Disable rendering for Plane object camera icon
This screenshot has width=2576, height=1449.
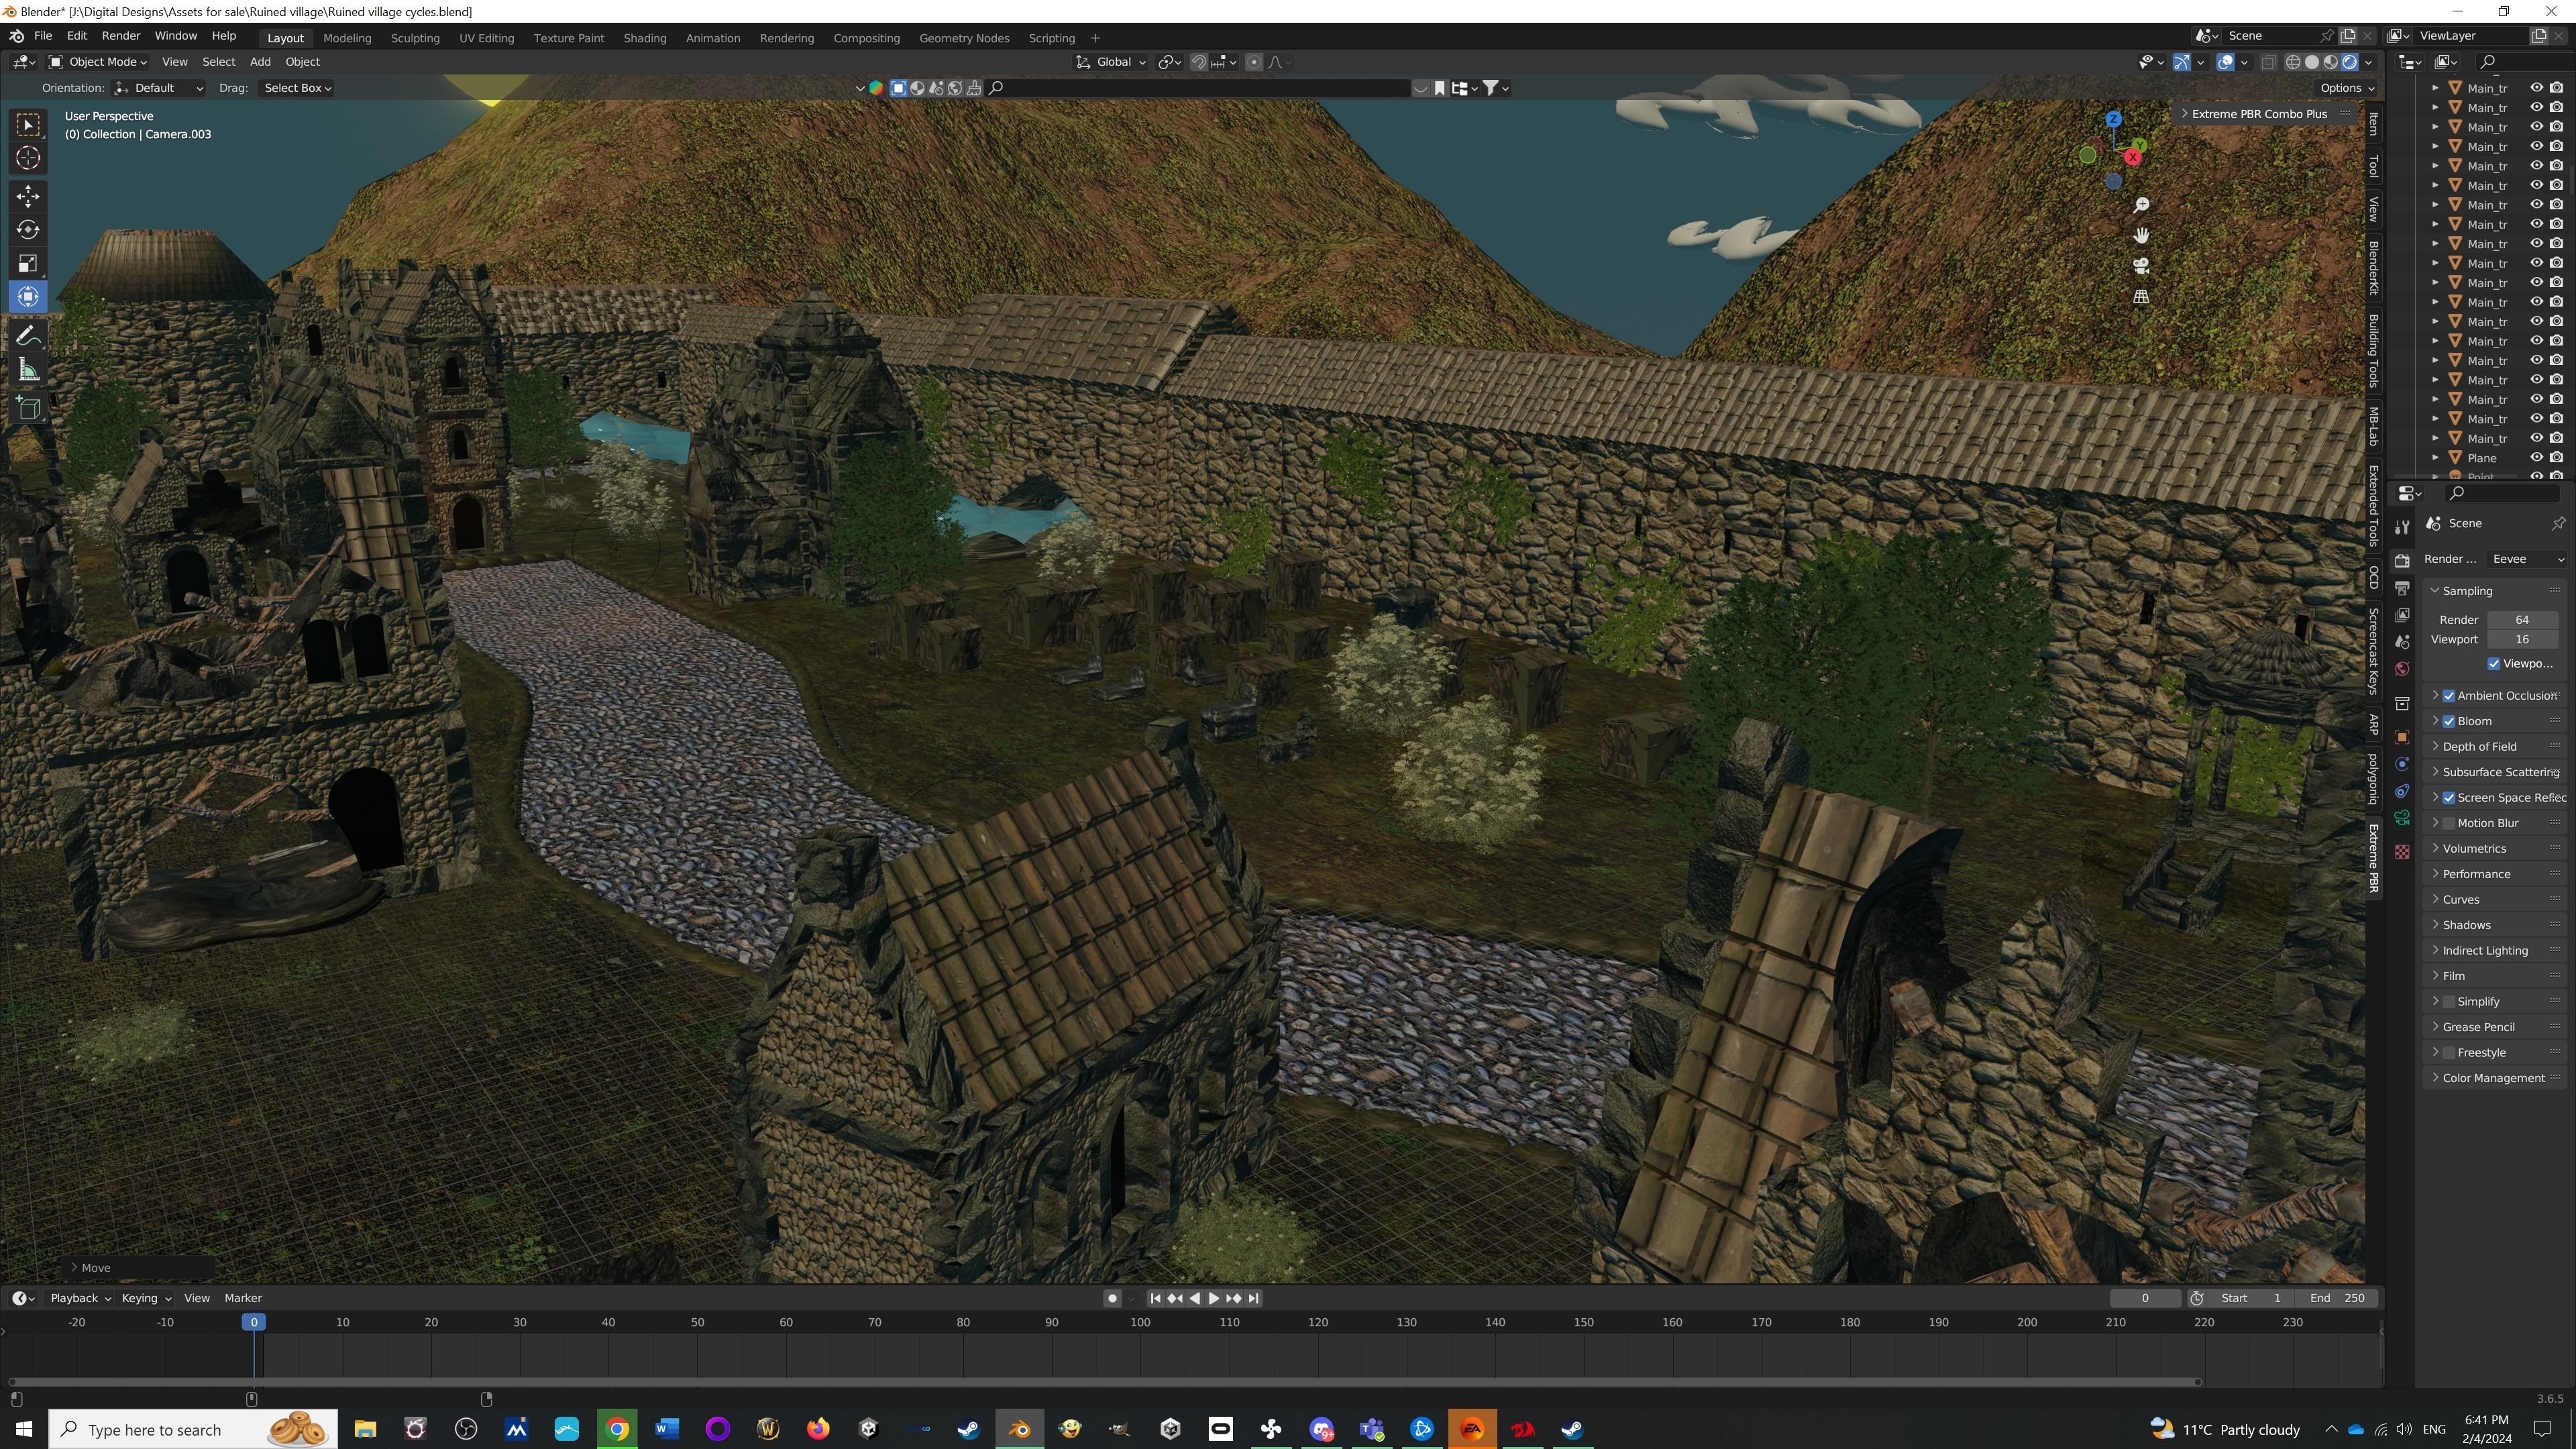[x=2557, y=458]
